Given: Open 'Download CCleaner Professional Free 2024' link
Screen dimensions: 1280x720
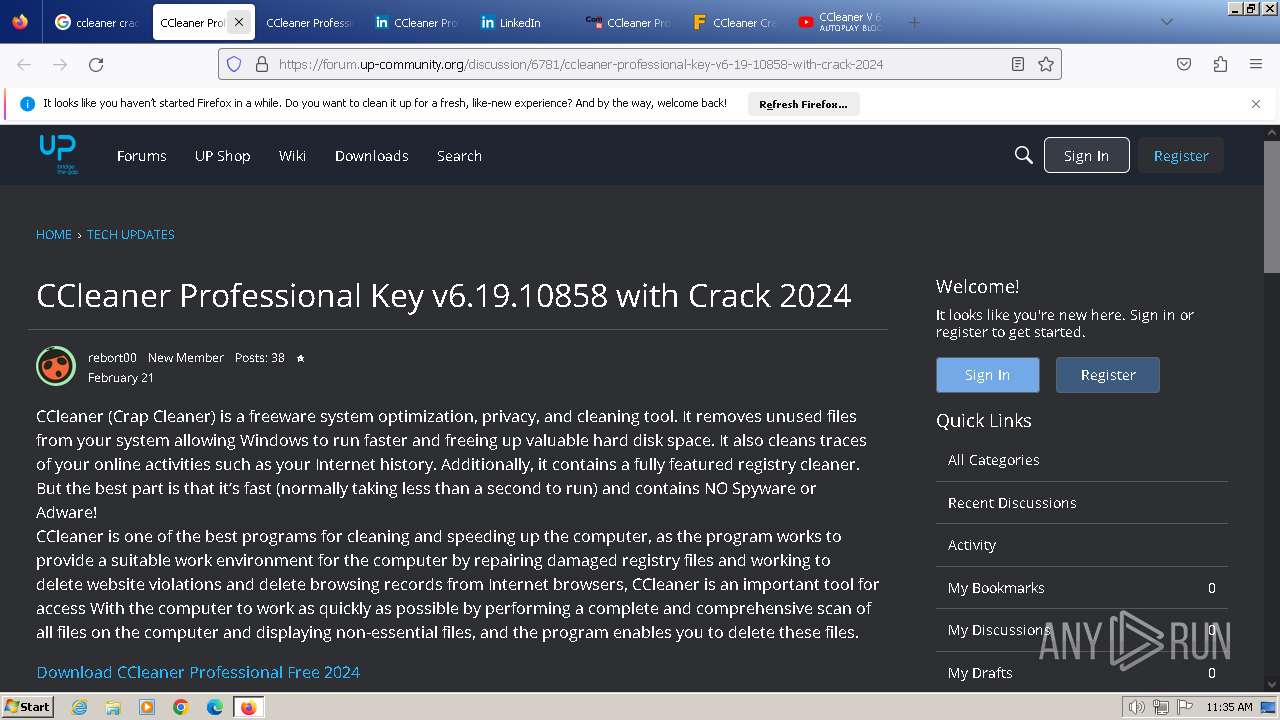Looking at the screenshot, I should (198, 672).
